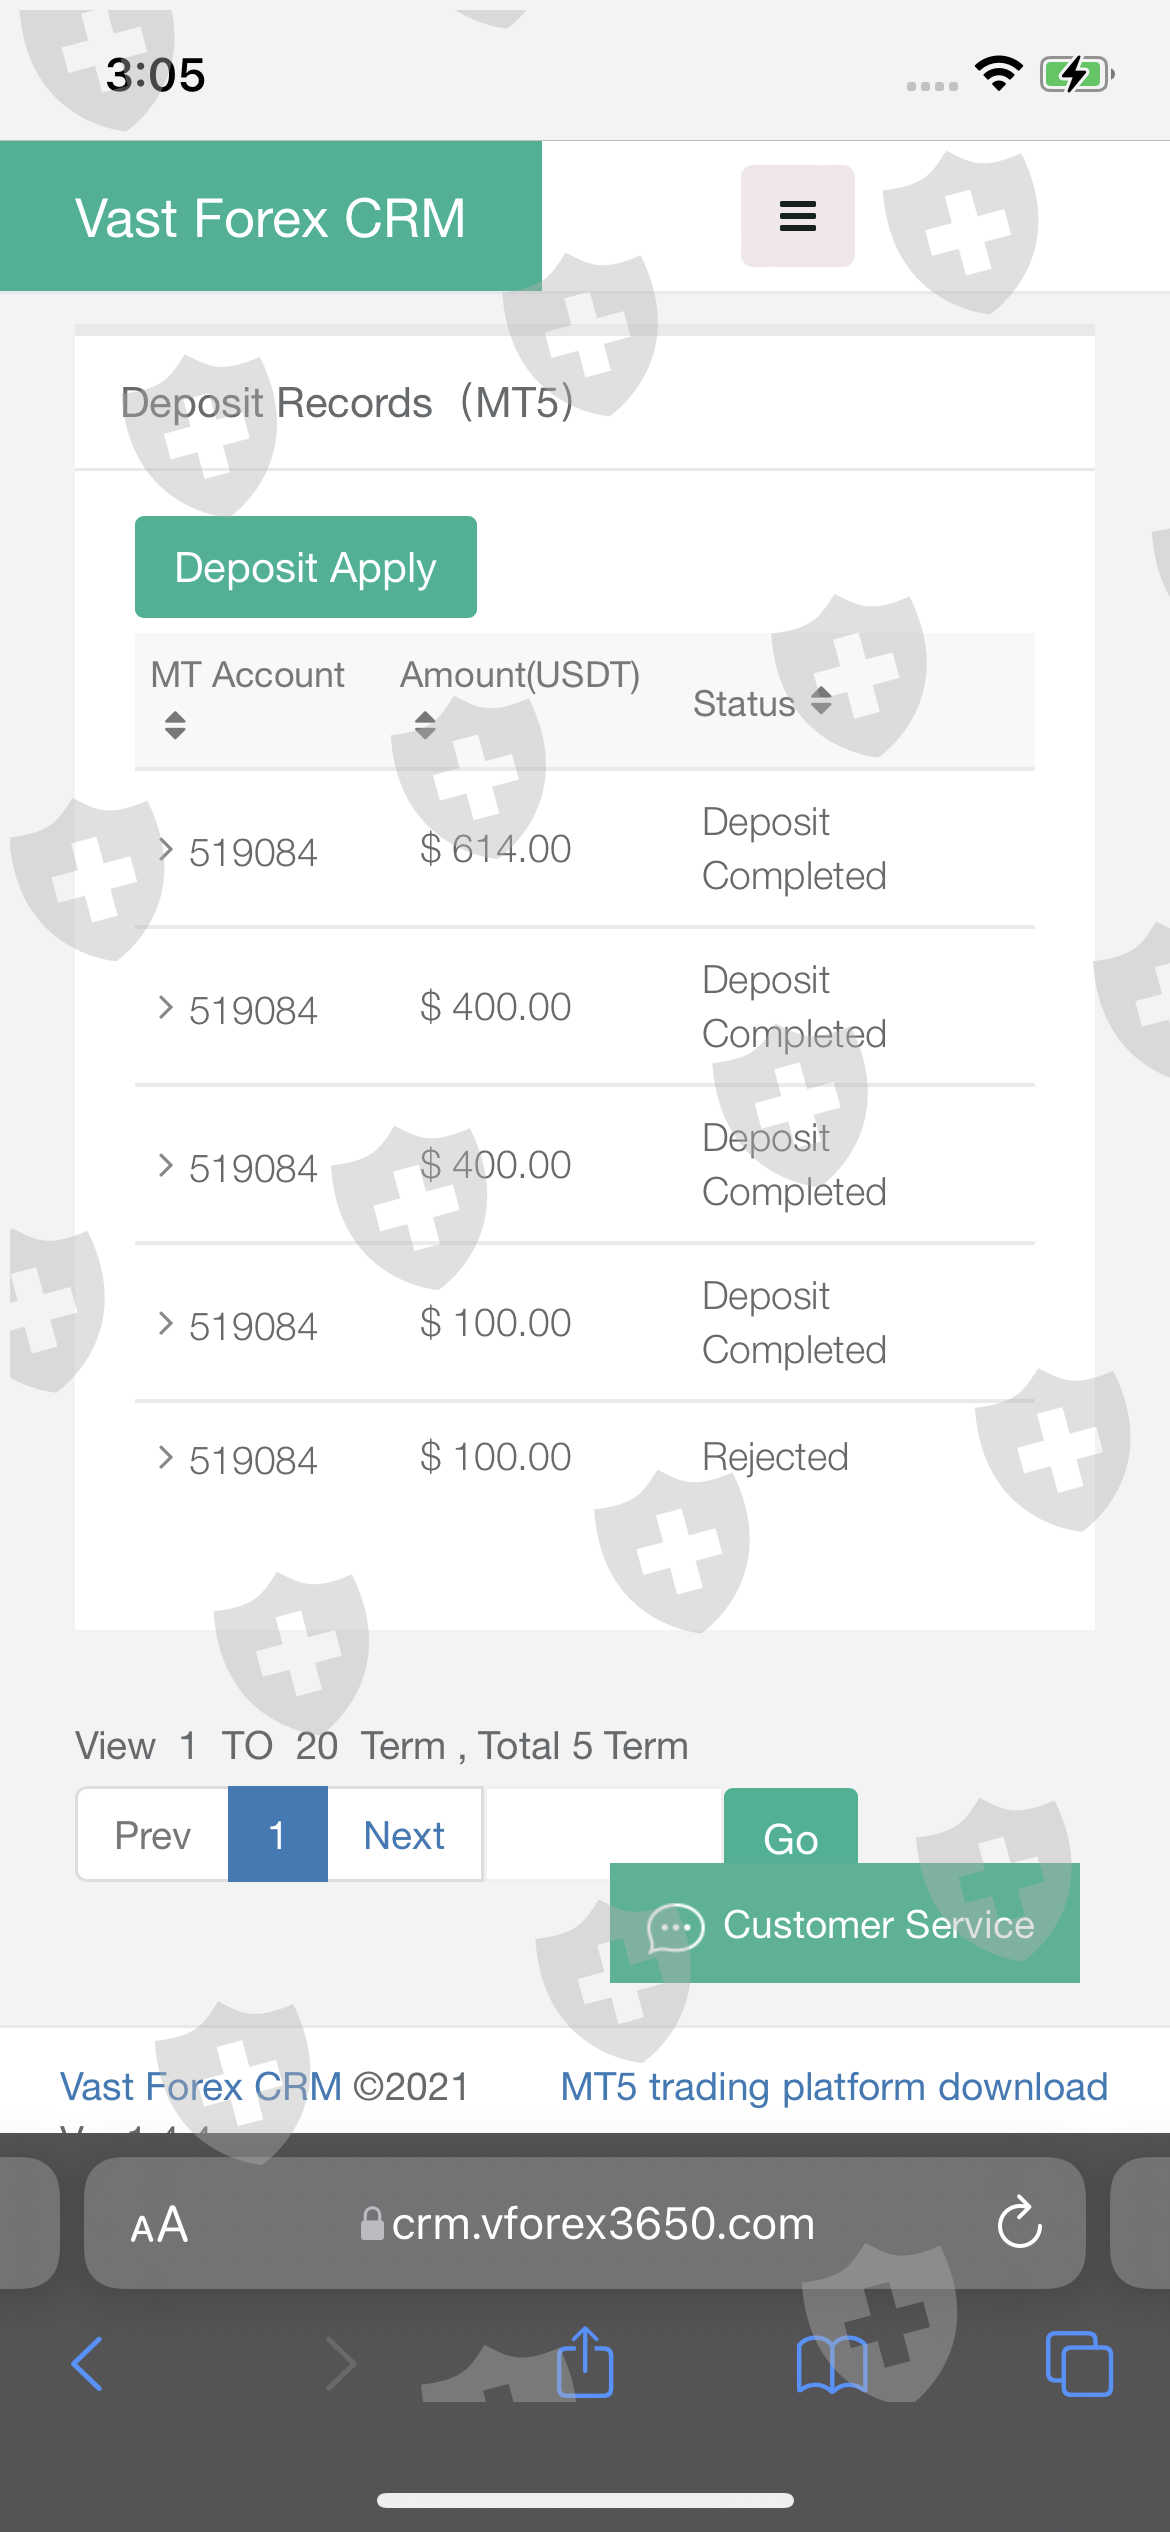Sort by MT Account column arrows

click(x=175, y=725)
